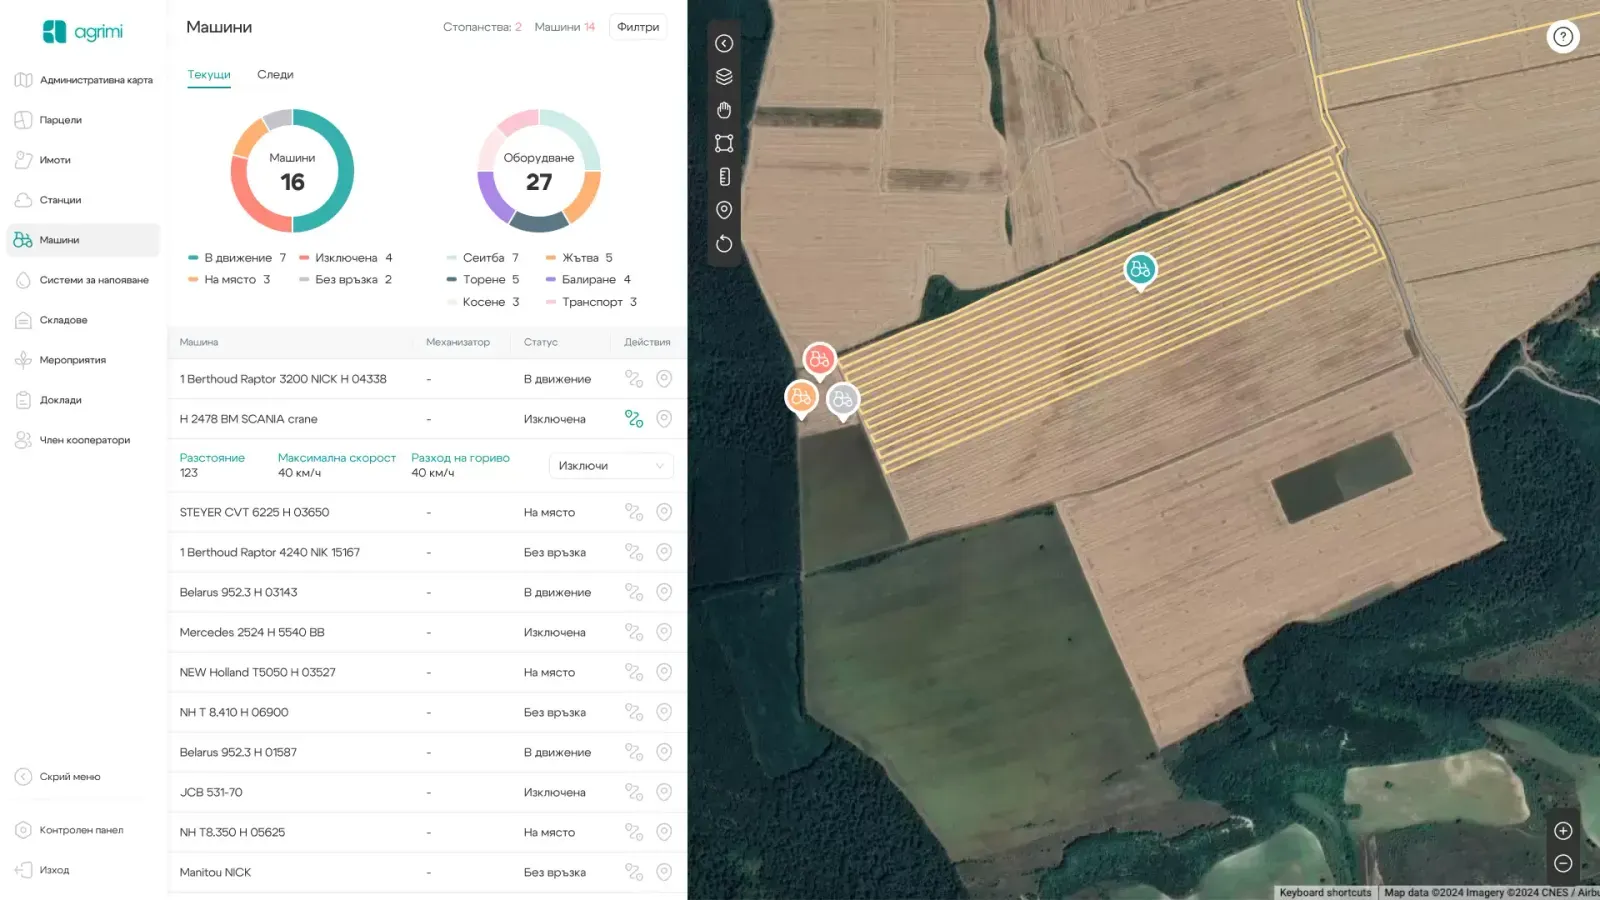The image size is (1600, 900).
Task: Open the help question mark icon
Action: pos(1563,37)
